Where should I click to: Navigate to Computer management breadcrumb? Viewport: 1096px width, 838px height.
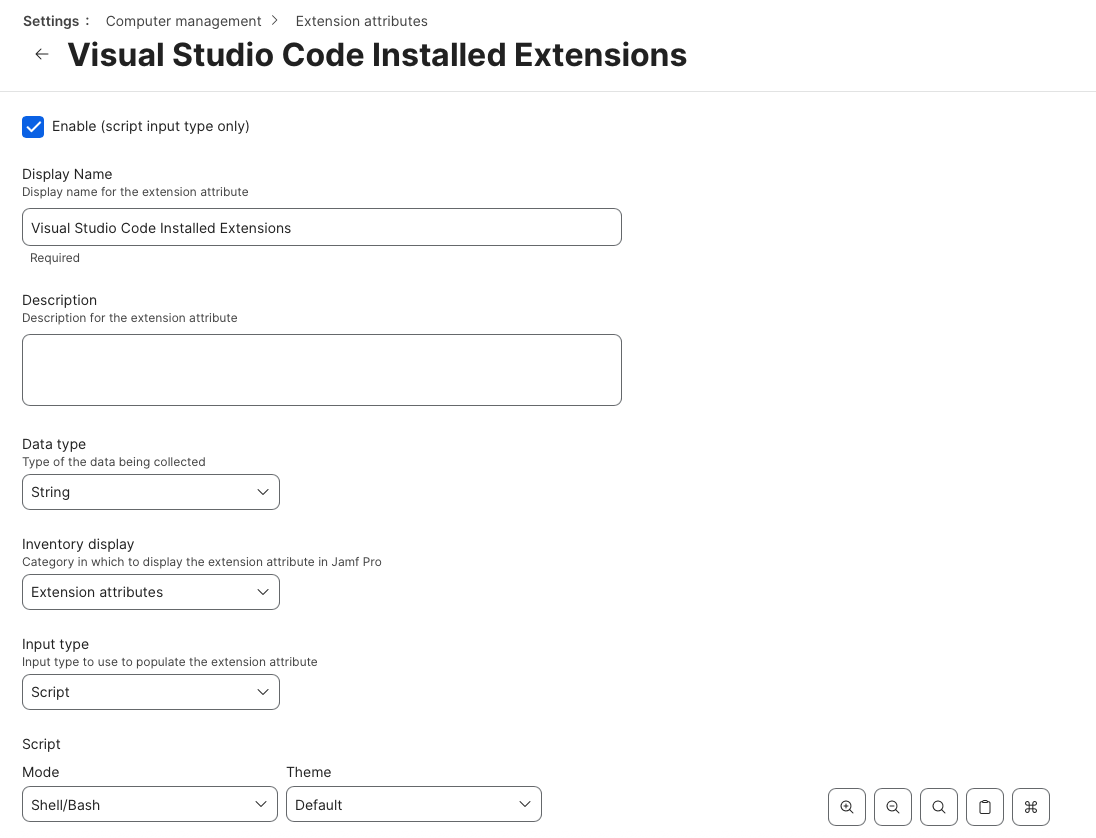point(183,21)
